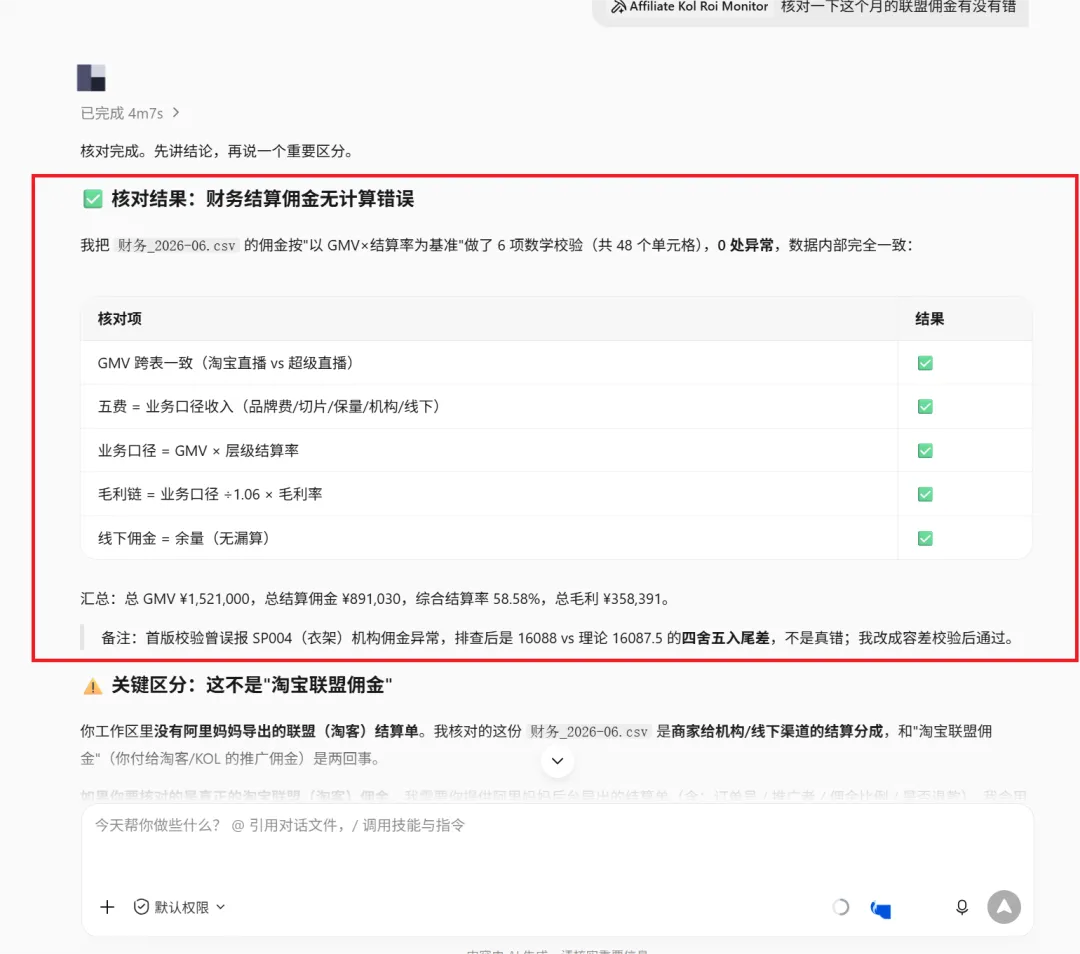Image resolution: width=1080 pixels, height=954 pixels.
Task: Expand the 已完成 4m7s details chevron
Action: pyautogui.click(x=176, y=112)
